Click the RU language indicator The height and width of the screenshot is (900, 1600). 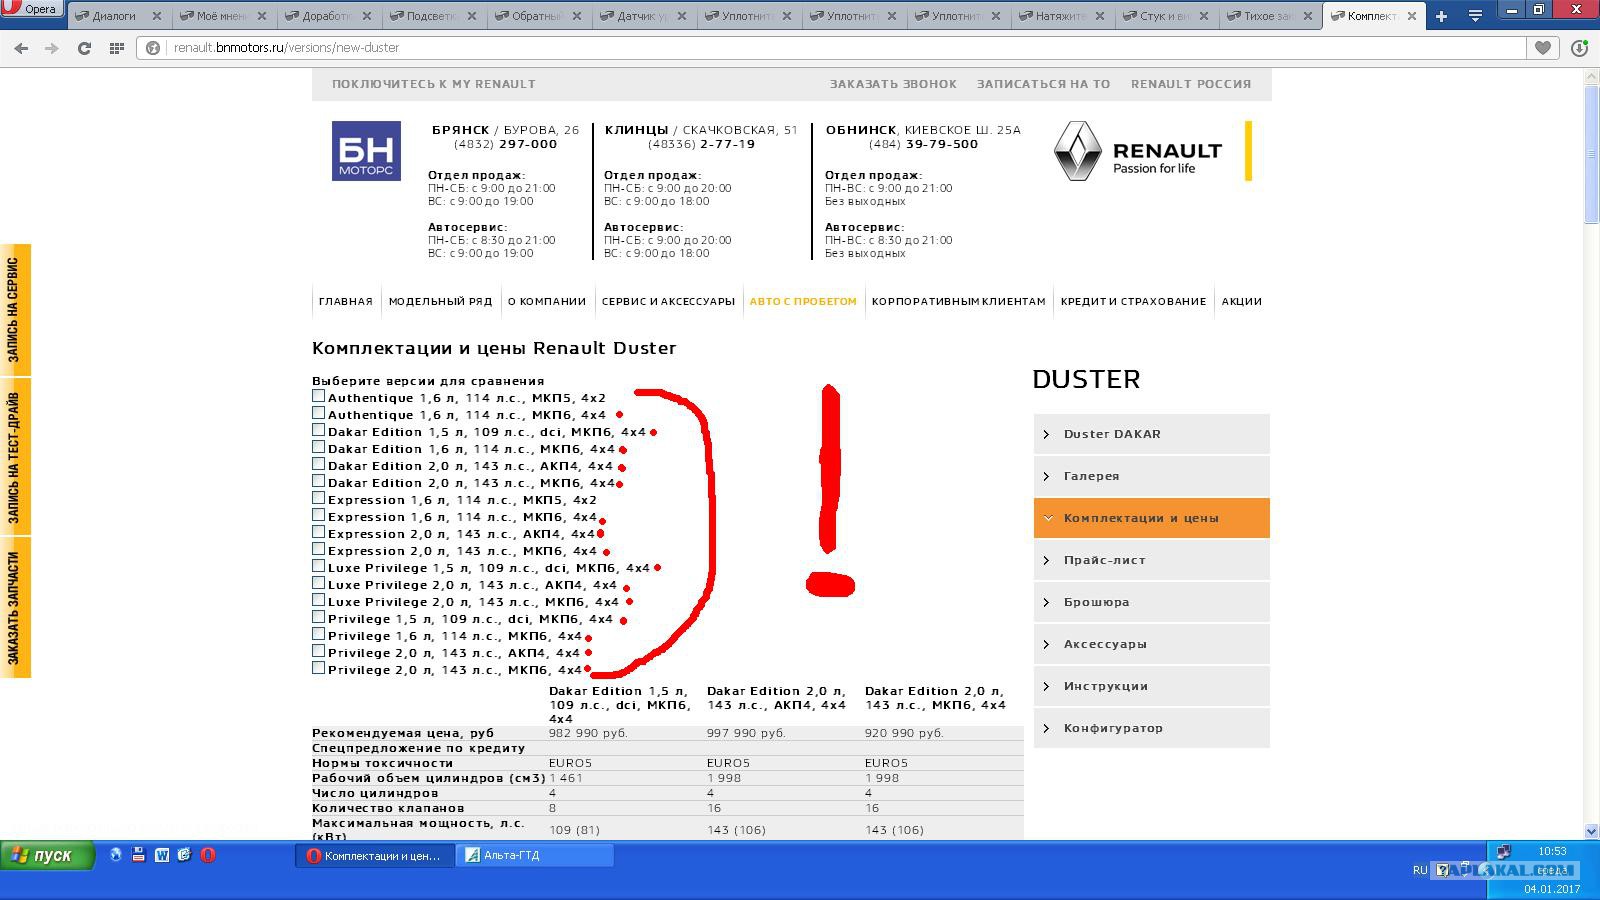[x=1420, y=870]
